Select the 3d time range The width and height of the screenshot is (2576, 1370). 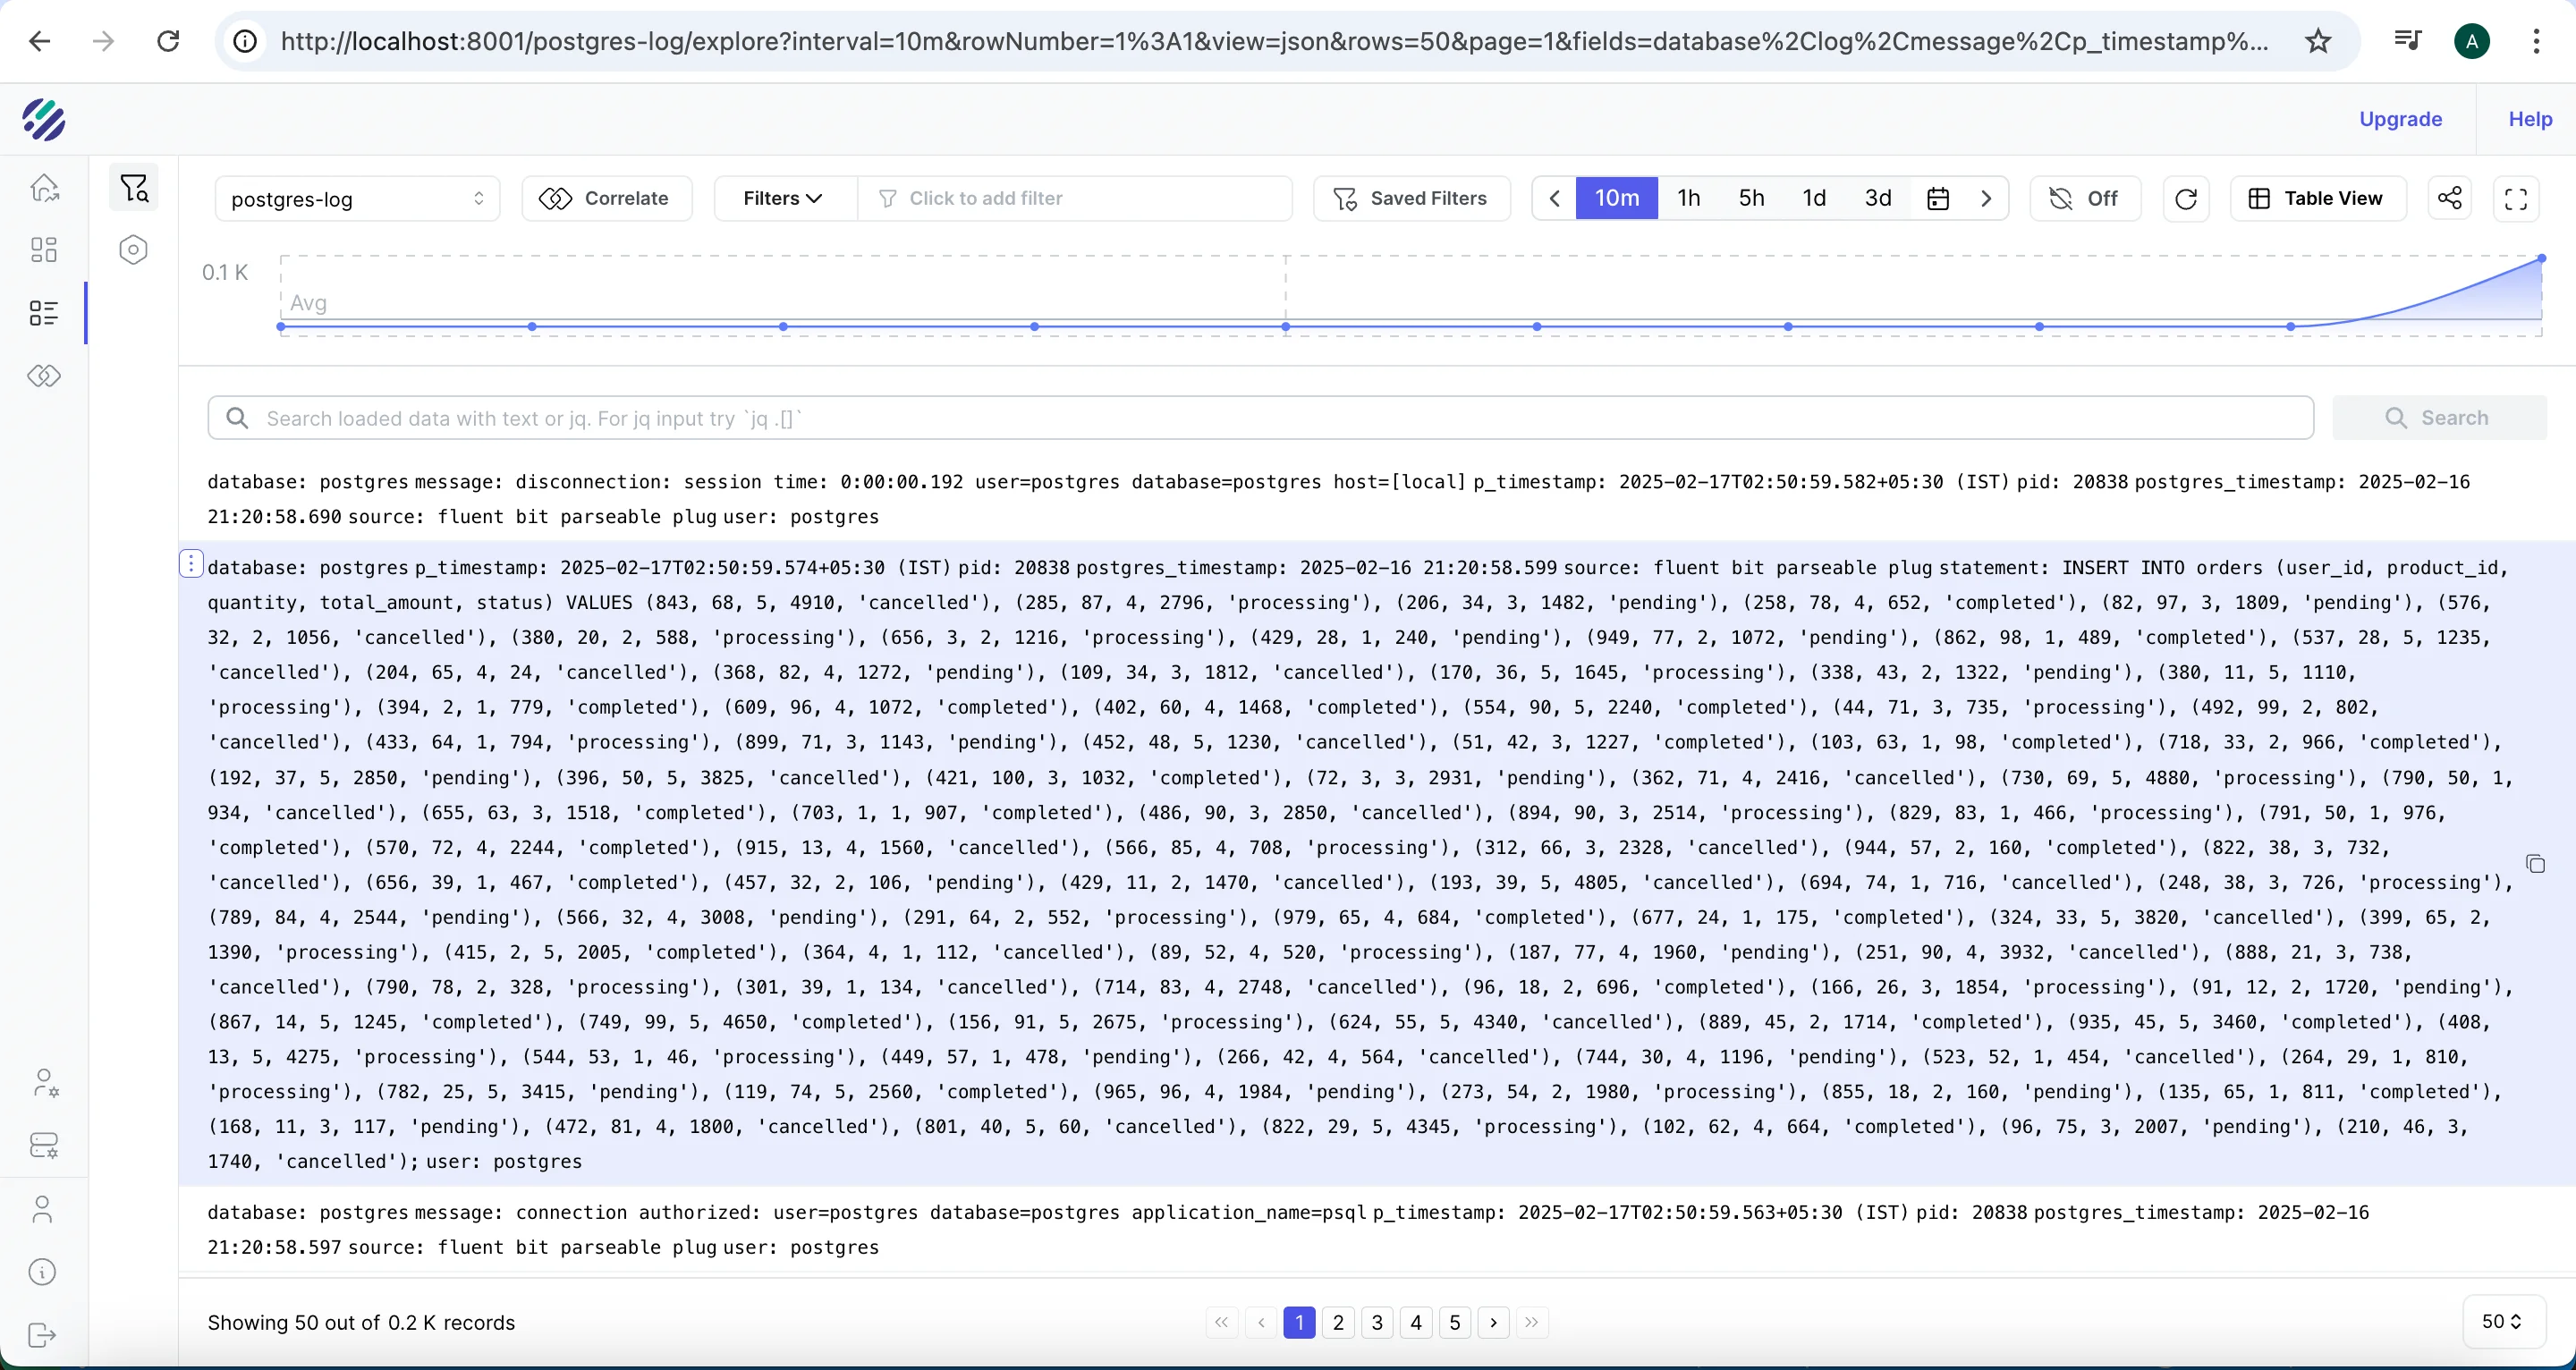pyautogui.click(x=1877, y=198)
